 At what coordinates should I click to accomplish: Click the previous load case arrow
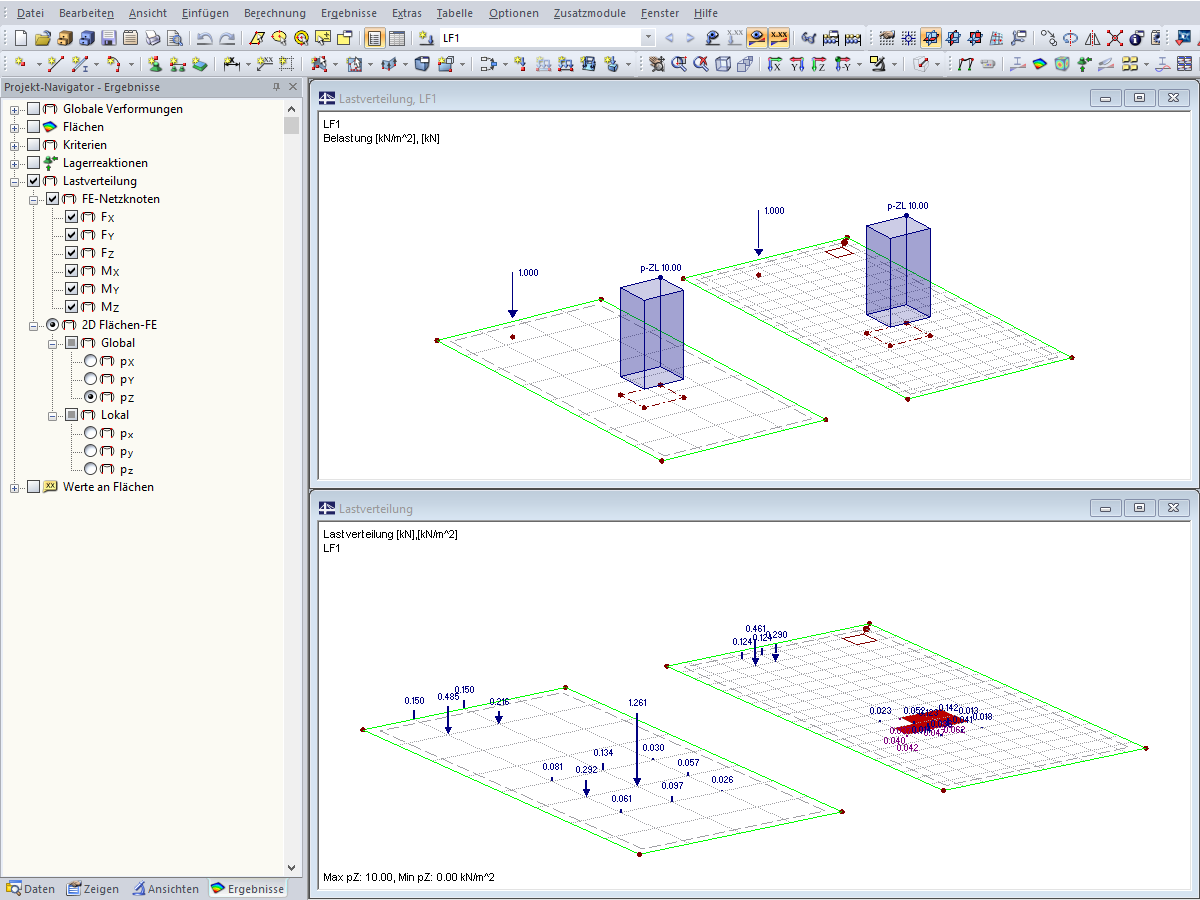click(669, 38)
